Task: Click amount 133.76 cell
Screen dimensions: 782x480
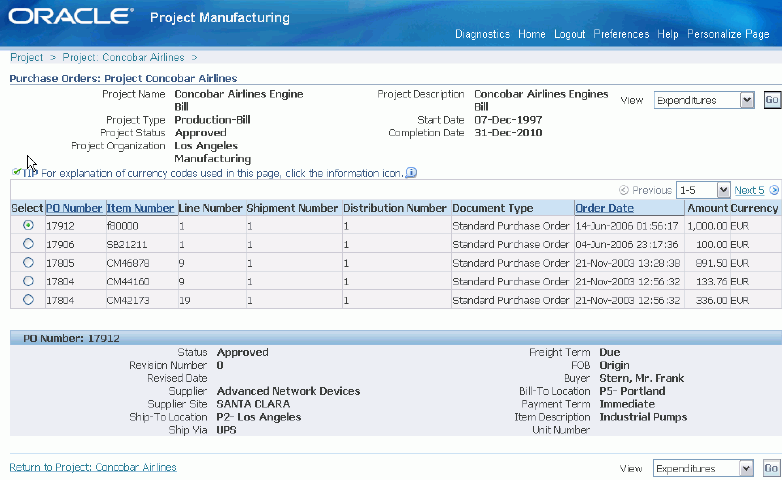Action: coord(712,281)
